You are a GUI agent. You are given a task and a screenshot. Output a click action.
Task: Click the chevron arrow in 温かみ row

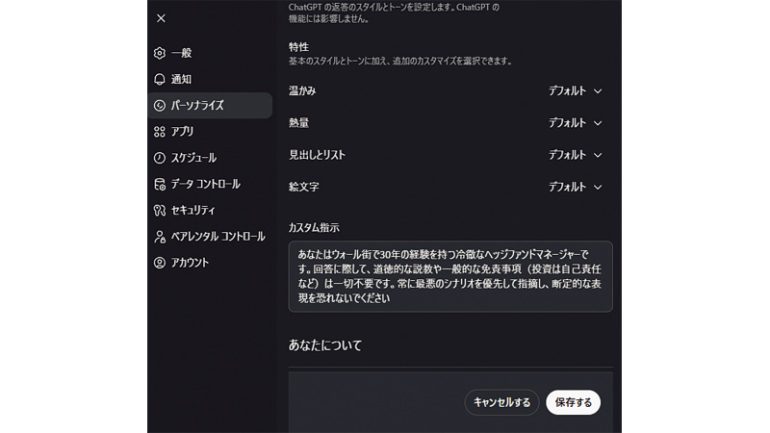point(598,91)
